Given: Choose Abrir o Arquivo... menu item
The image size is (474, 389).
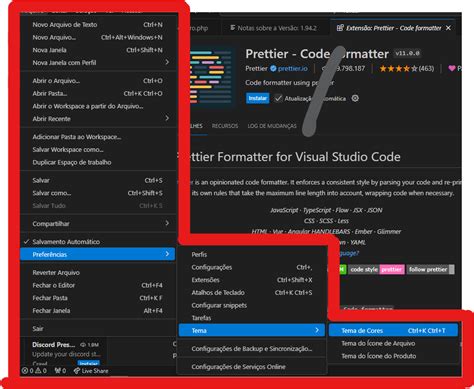Looking at the screenshot, I should [x=98, y=81].
